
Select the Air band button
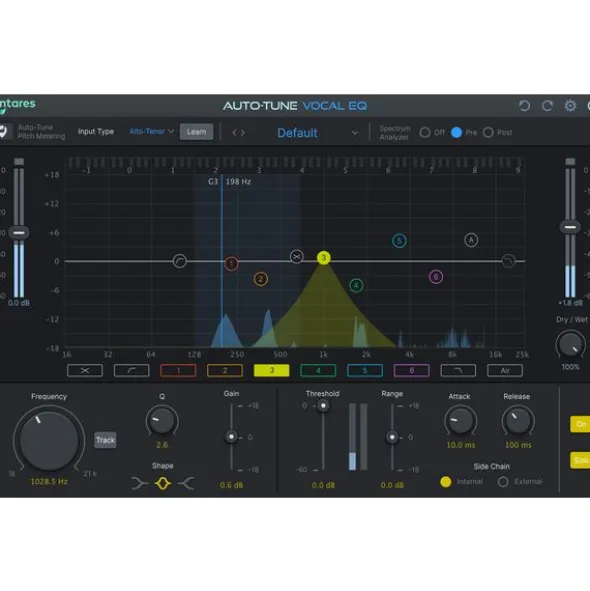(x=505, y=371)
